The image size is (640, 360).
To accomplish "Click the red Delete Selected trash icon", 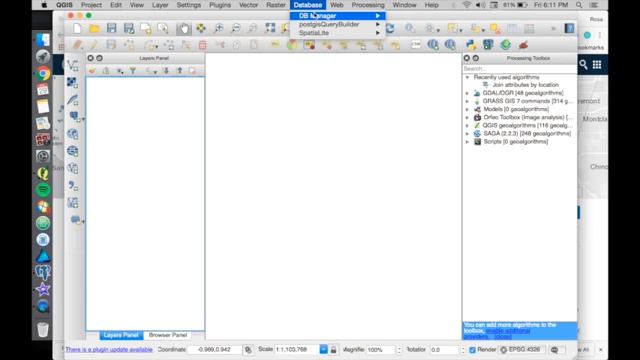I will [202, 44].
